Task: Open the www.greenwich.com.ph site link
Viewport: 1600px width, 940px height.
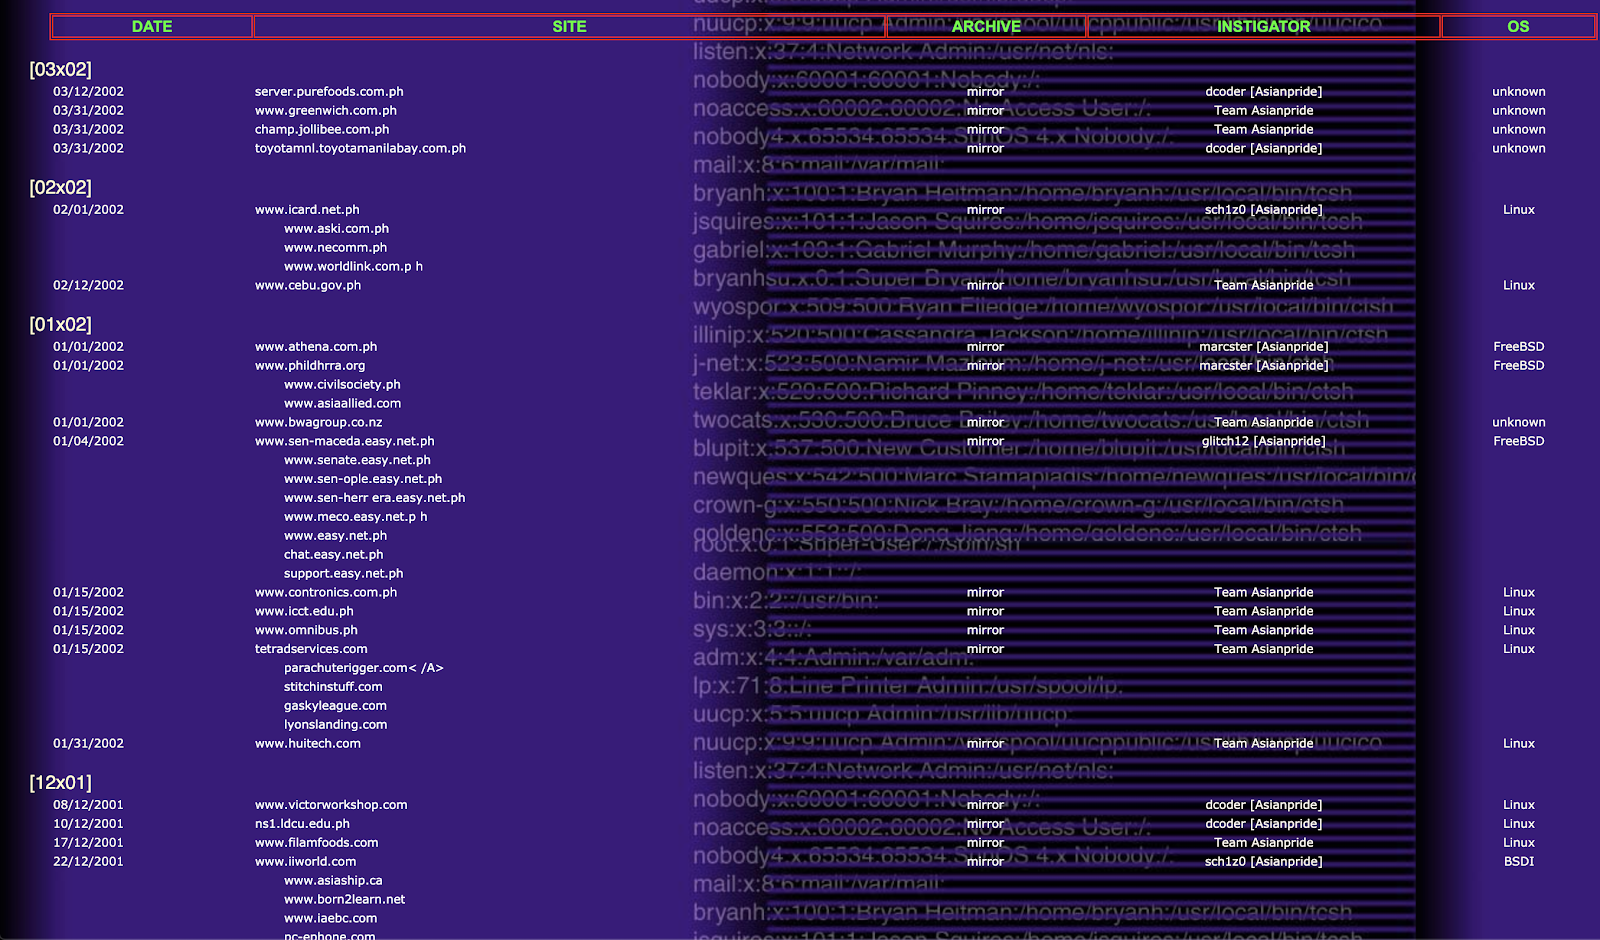Action: [x=326, y=111]
